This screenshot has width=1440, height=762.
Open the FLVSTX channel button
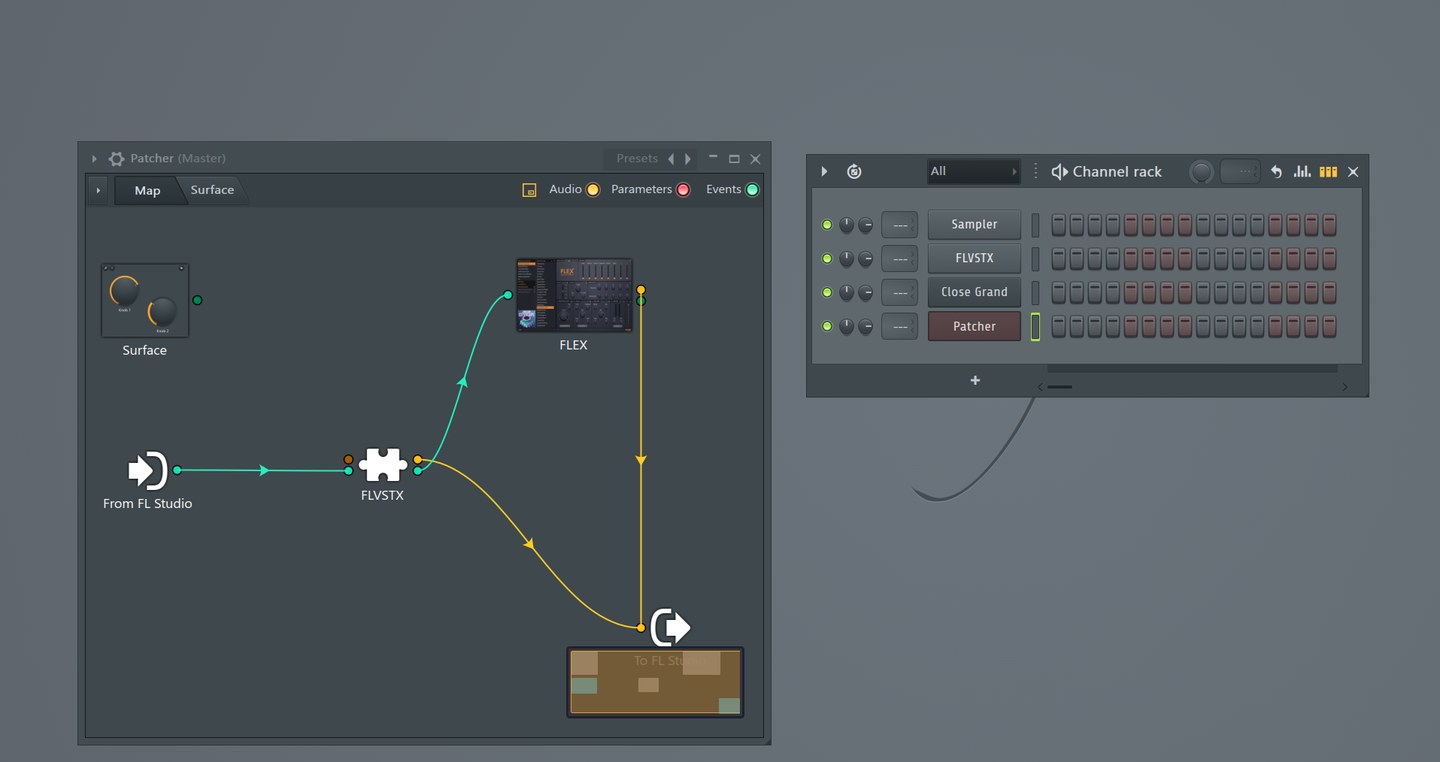pyautogui.click(x=974, y=259)
